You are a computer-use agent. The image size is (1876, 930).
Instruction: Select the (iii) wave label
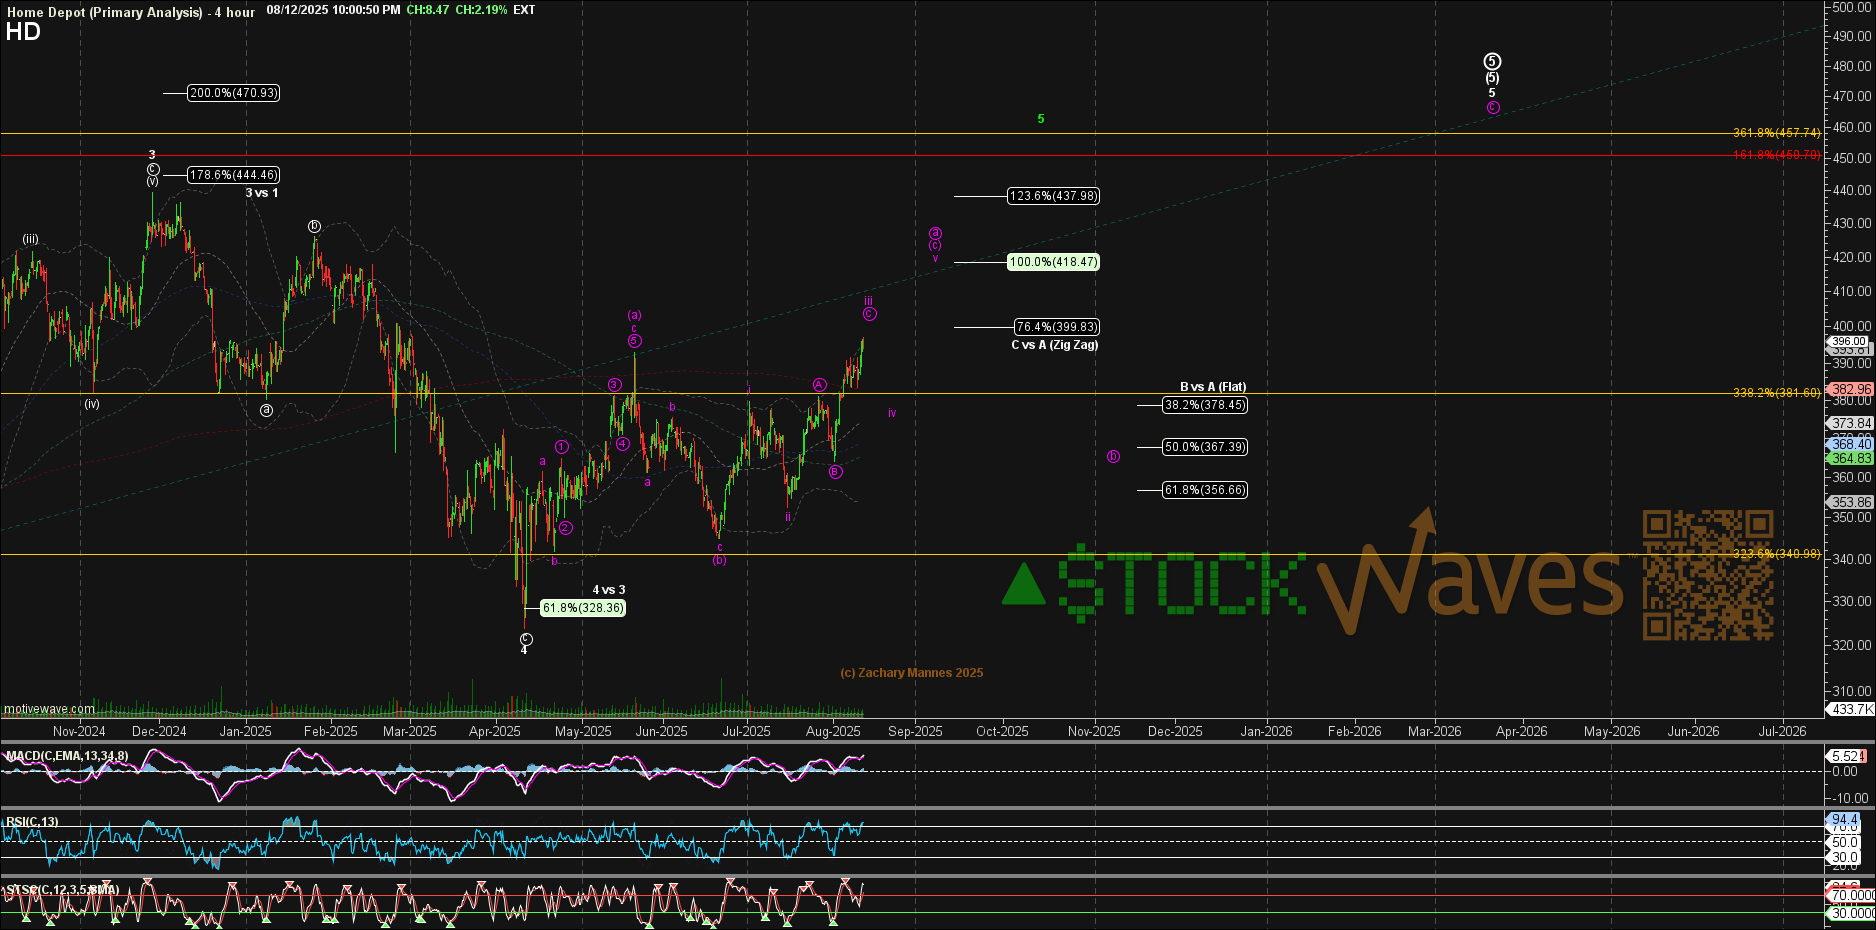(31, 239)
